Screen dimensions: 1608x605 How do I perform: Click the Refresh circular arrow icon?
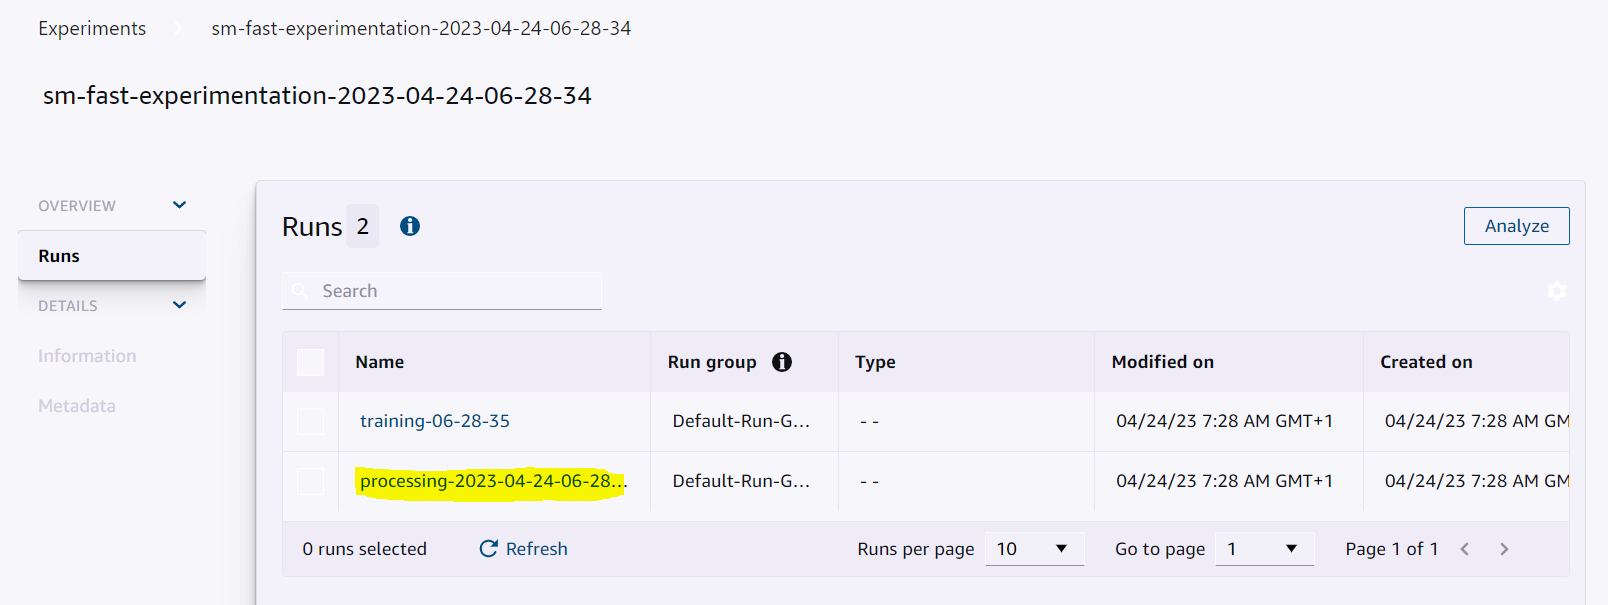pos(488,548)
